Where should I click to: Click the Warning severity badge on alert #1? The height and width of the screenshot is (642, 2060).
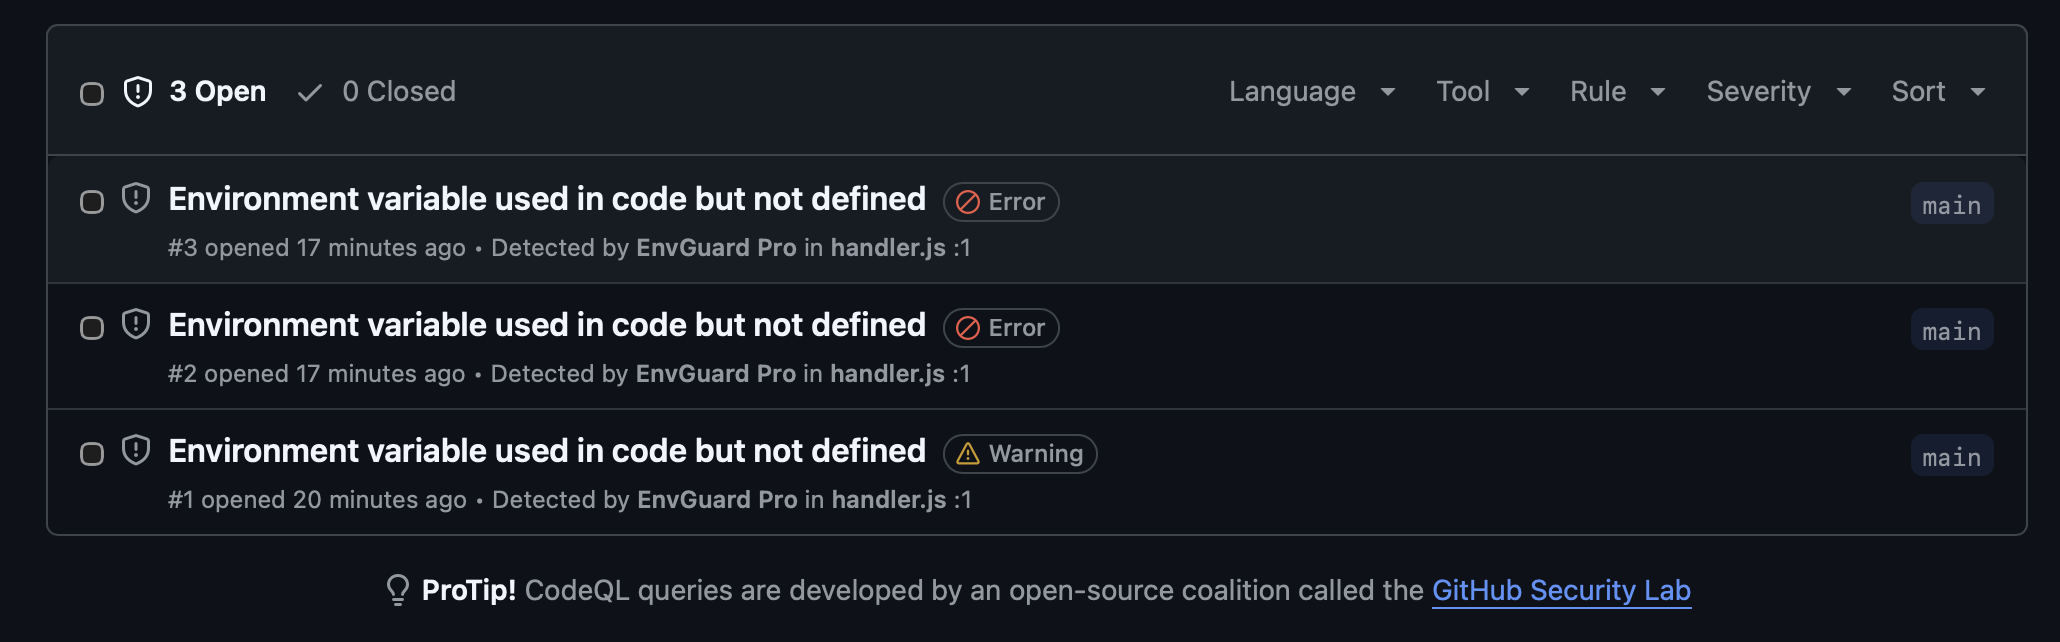(x=1019, y=453)
